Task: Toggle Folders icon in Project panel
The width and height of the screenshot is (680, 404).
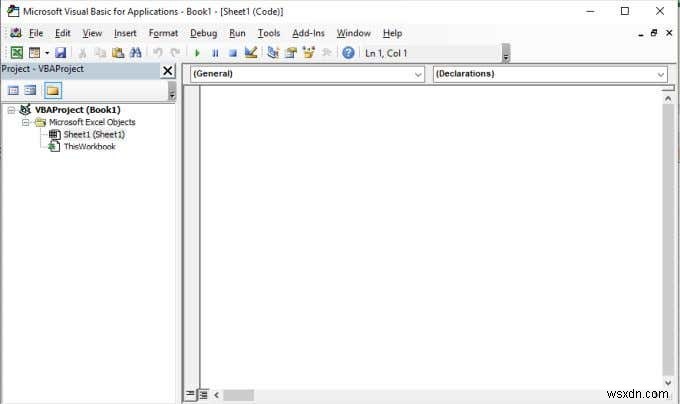Action: (52, 90)
